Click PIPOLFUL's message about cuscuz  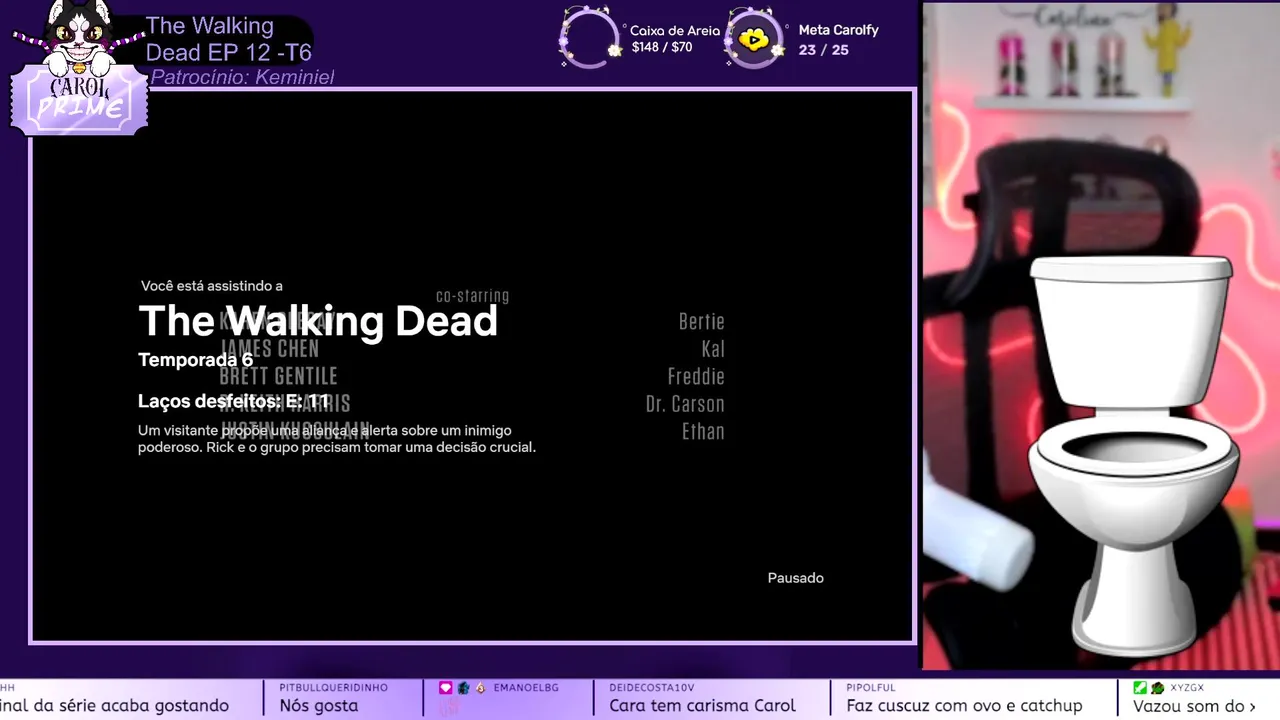click(x=964, y=706)
